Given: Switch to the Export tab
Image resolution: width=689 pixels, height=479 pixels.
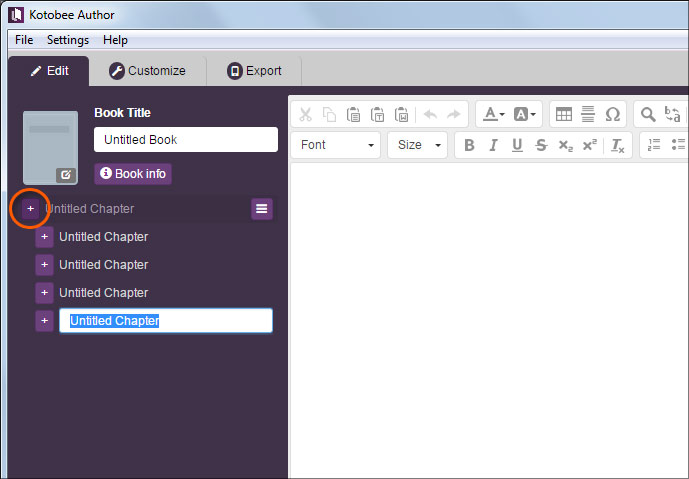Looking at the screenshot, I should click(254, 71).
